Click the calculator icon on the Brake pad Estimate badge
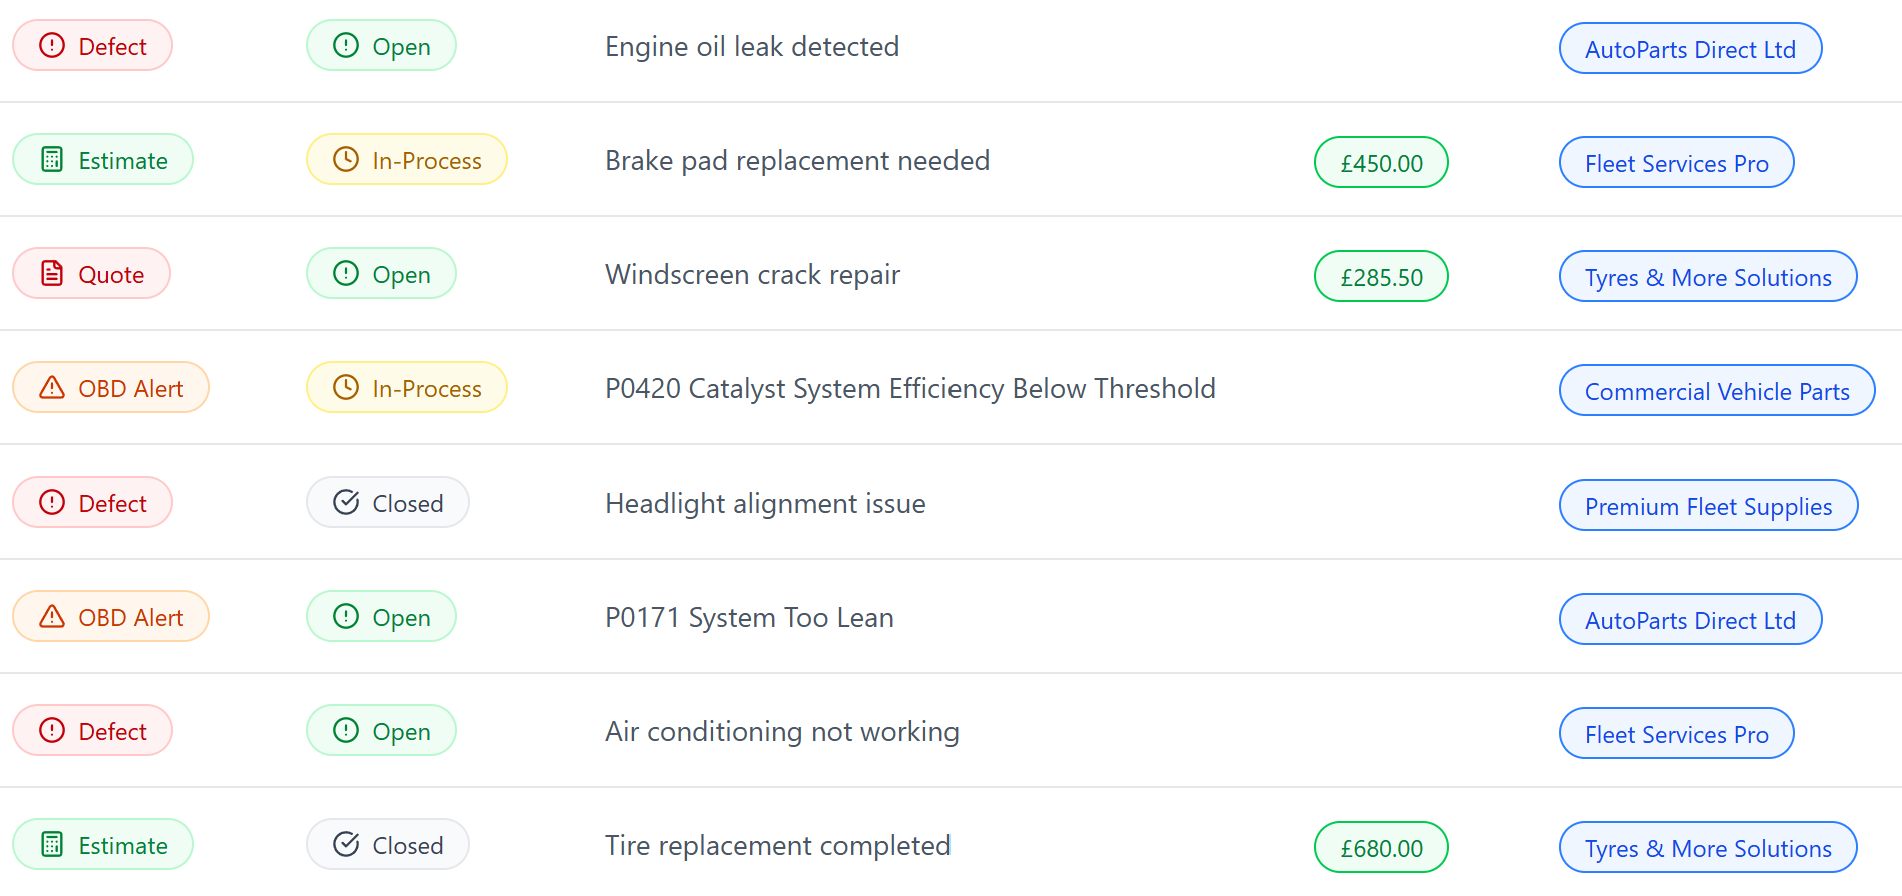The image size is (1902, 896). point(52,160)
